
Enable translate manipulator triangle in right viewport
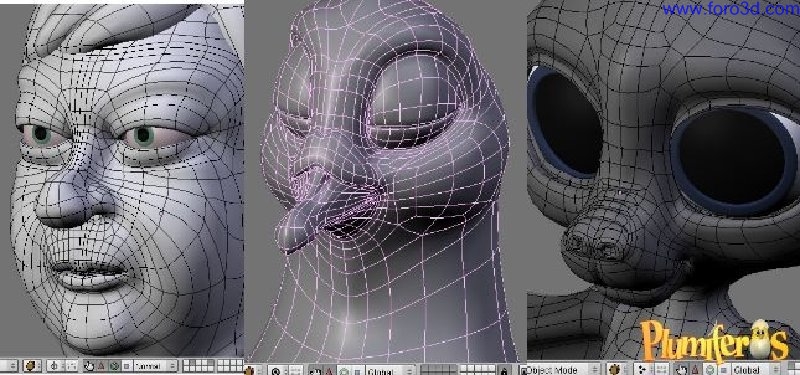point(695,369)
